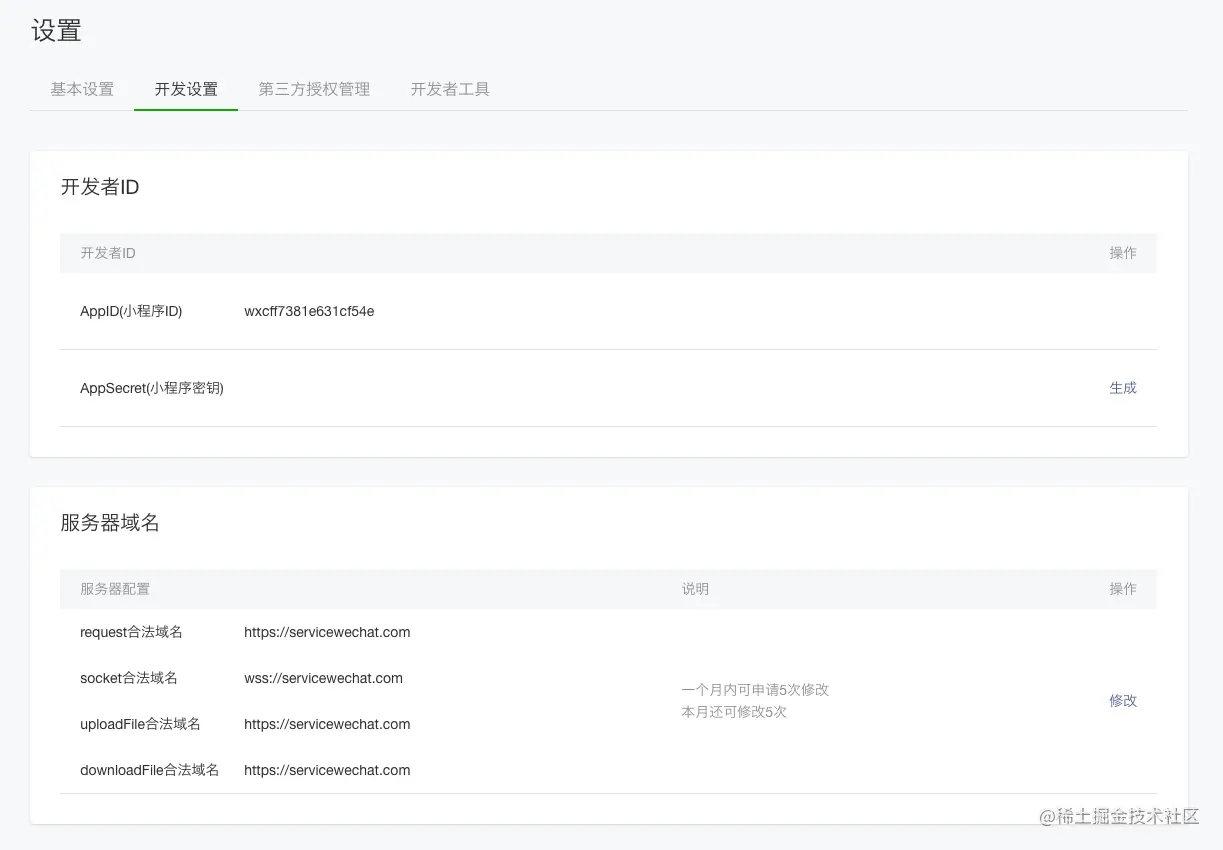Click the AppSecret(小程序密钥) label
The width and height of the screenshot is (1223, 850).
(x=151, y=388)
